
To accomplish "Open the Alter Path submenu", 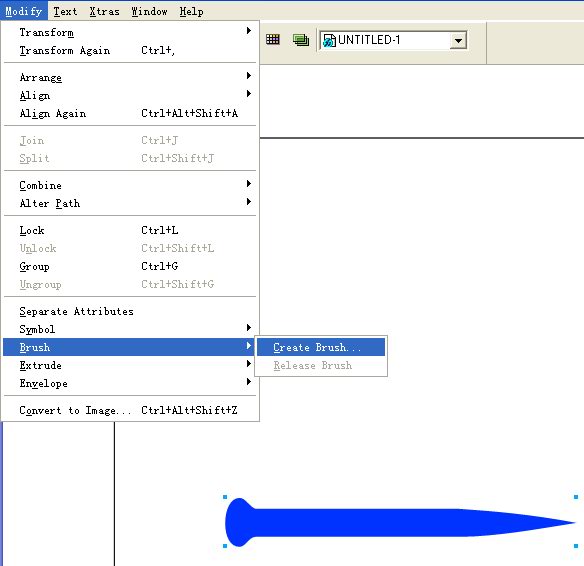I will [130, 203].
